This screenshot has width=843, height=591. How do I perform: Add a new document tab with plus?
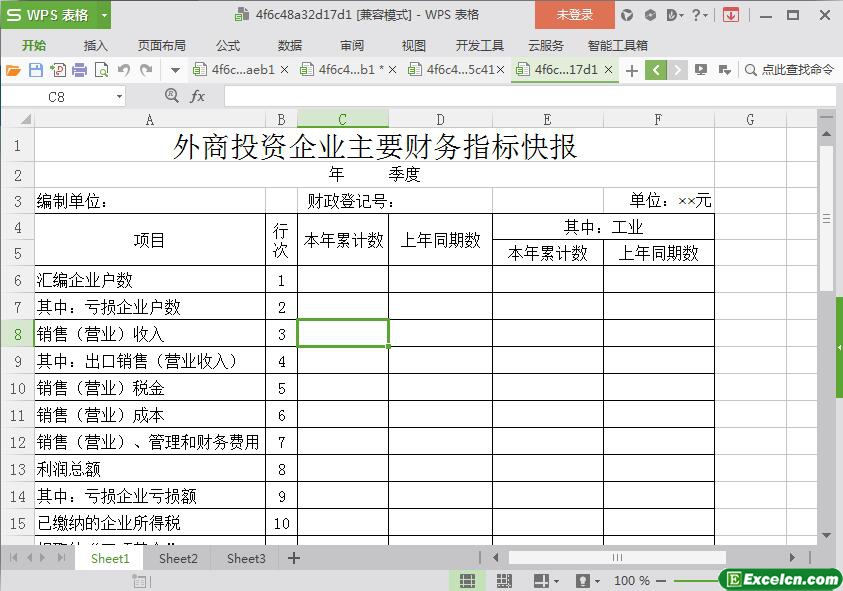pos(632,70)
